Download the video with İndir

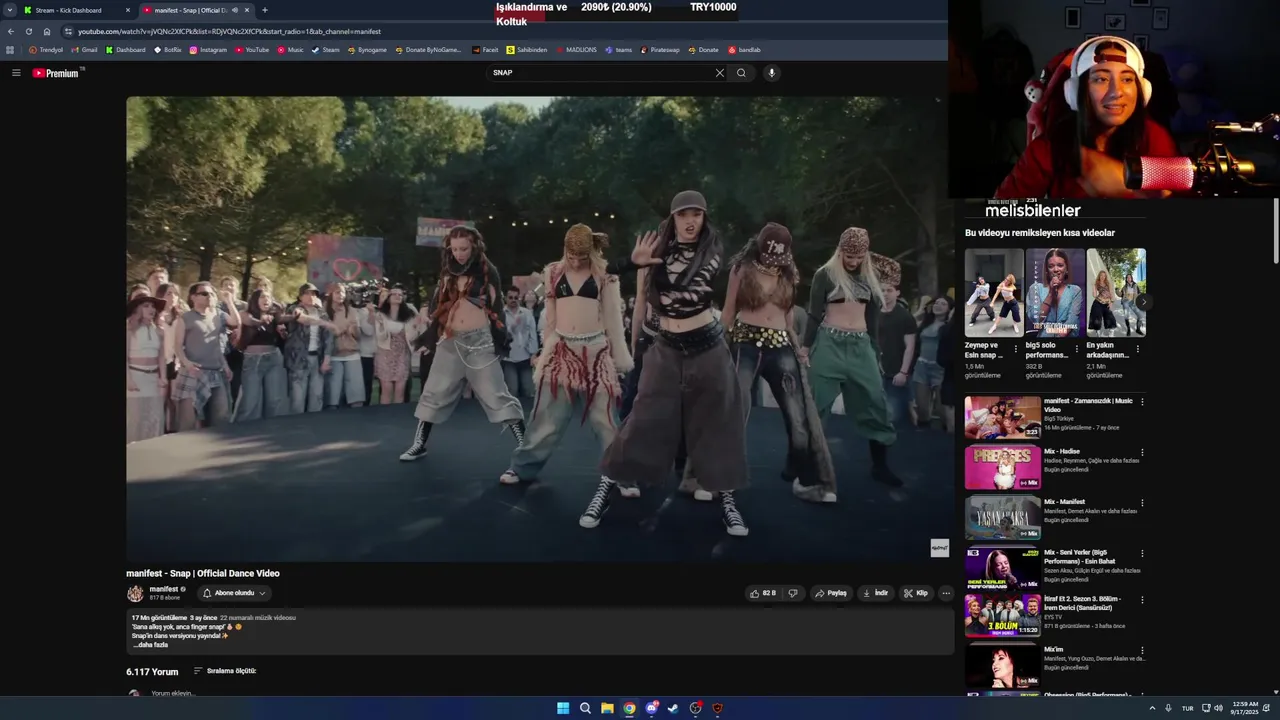(875, 593)
